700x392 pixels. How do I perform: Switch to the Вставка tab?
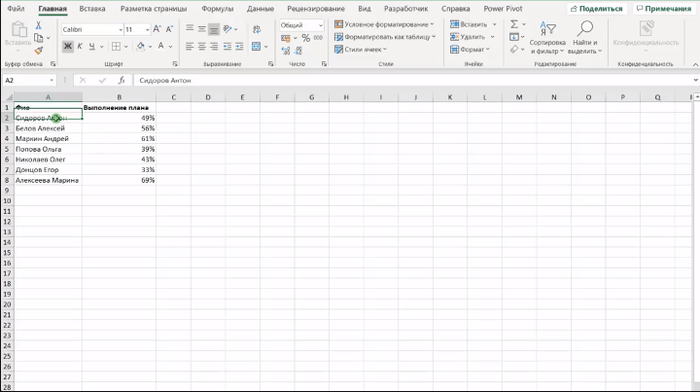point(92,8)
